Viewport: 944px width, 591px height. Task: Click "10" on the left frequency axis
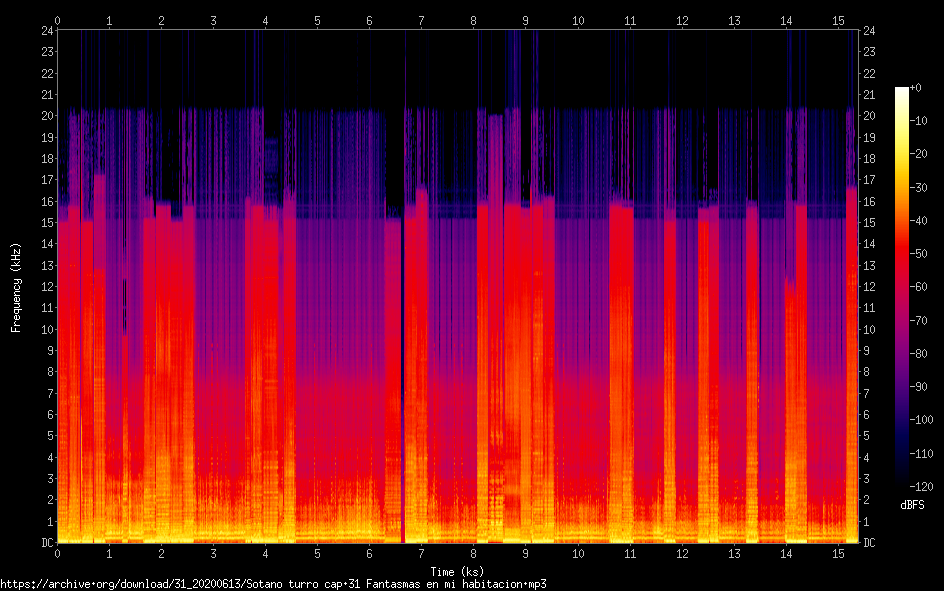click(48, 330)
